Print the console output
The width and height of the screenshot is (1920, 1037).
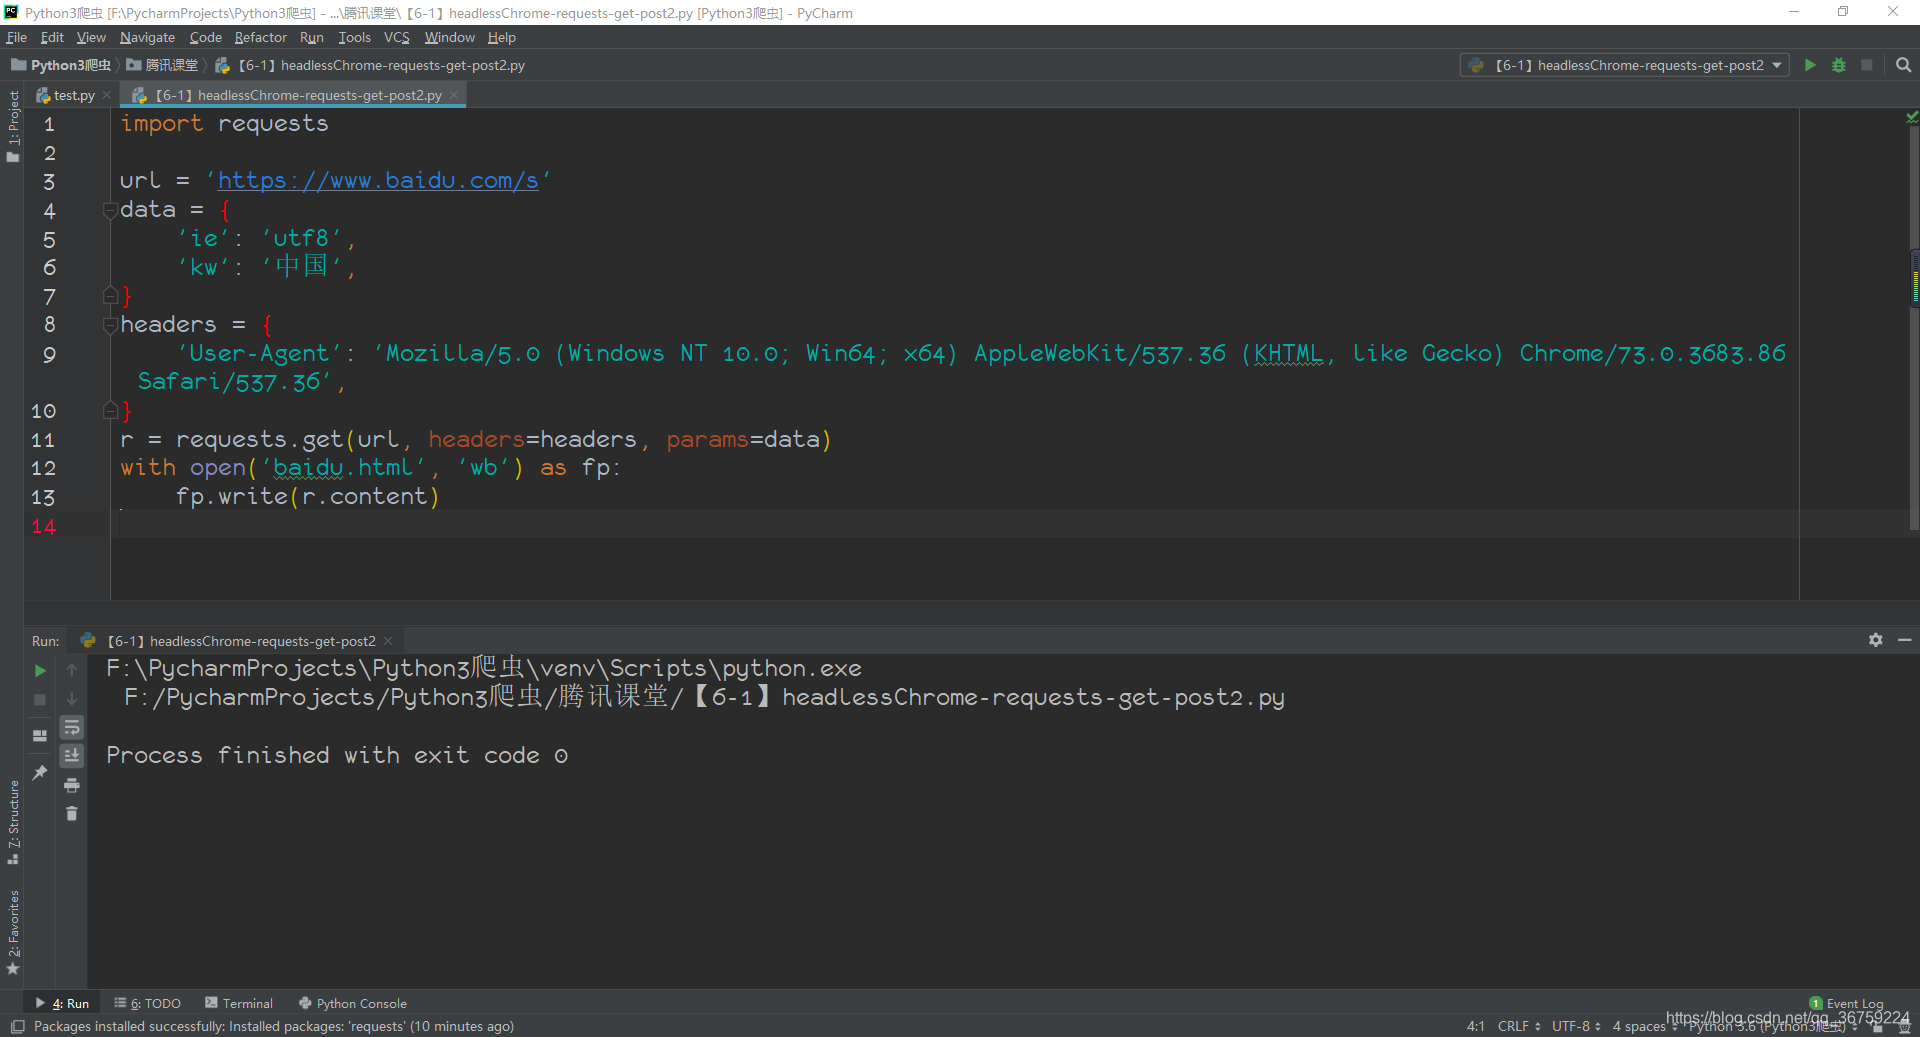(71, 786)
